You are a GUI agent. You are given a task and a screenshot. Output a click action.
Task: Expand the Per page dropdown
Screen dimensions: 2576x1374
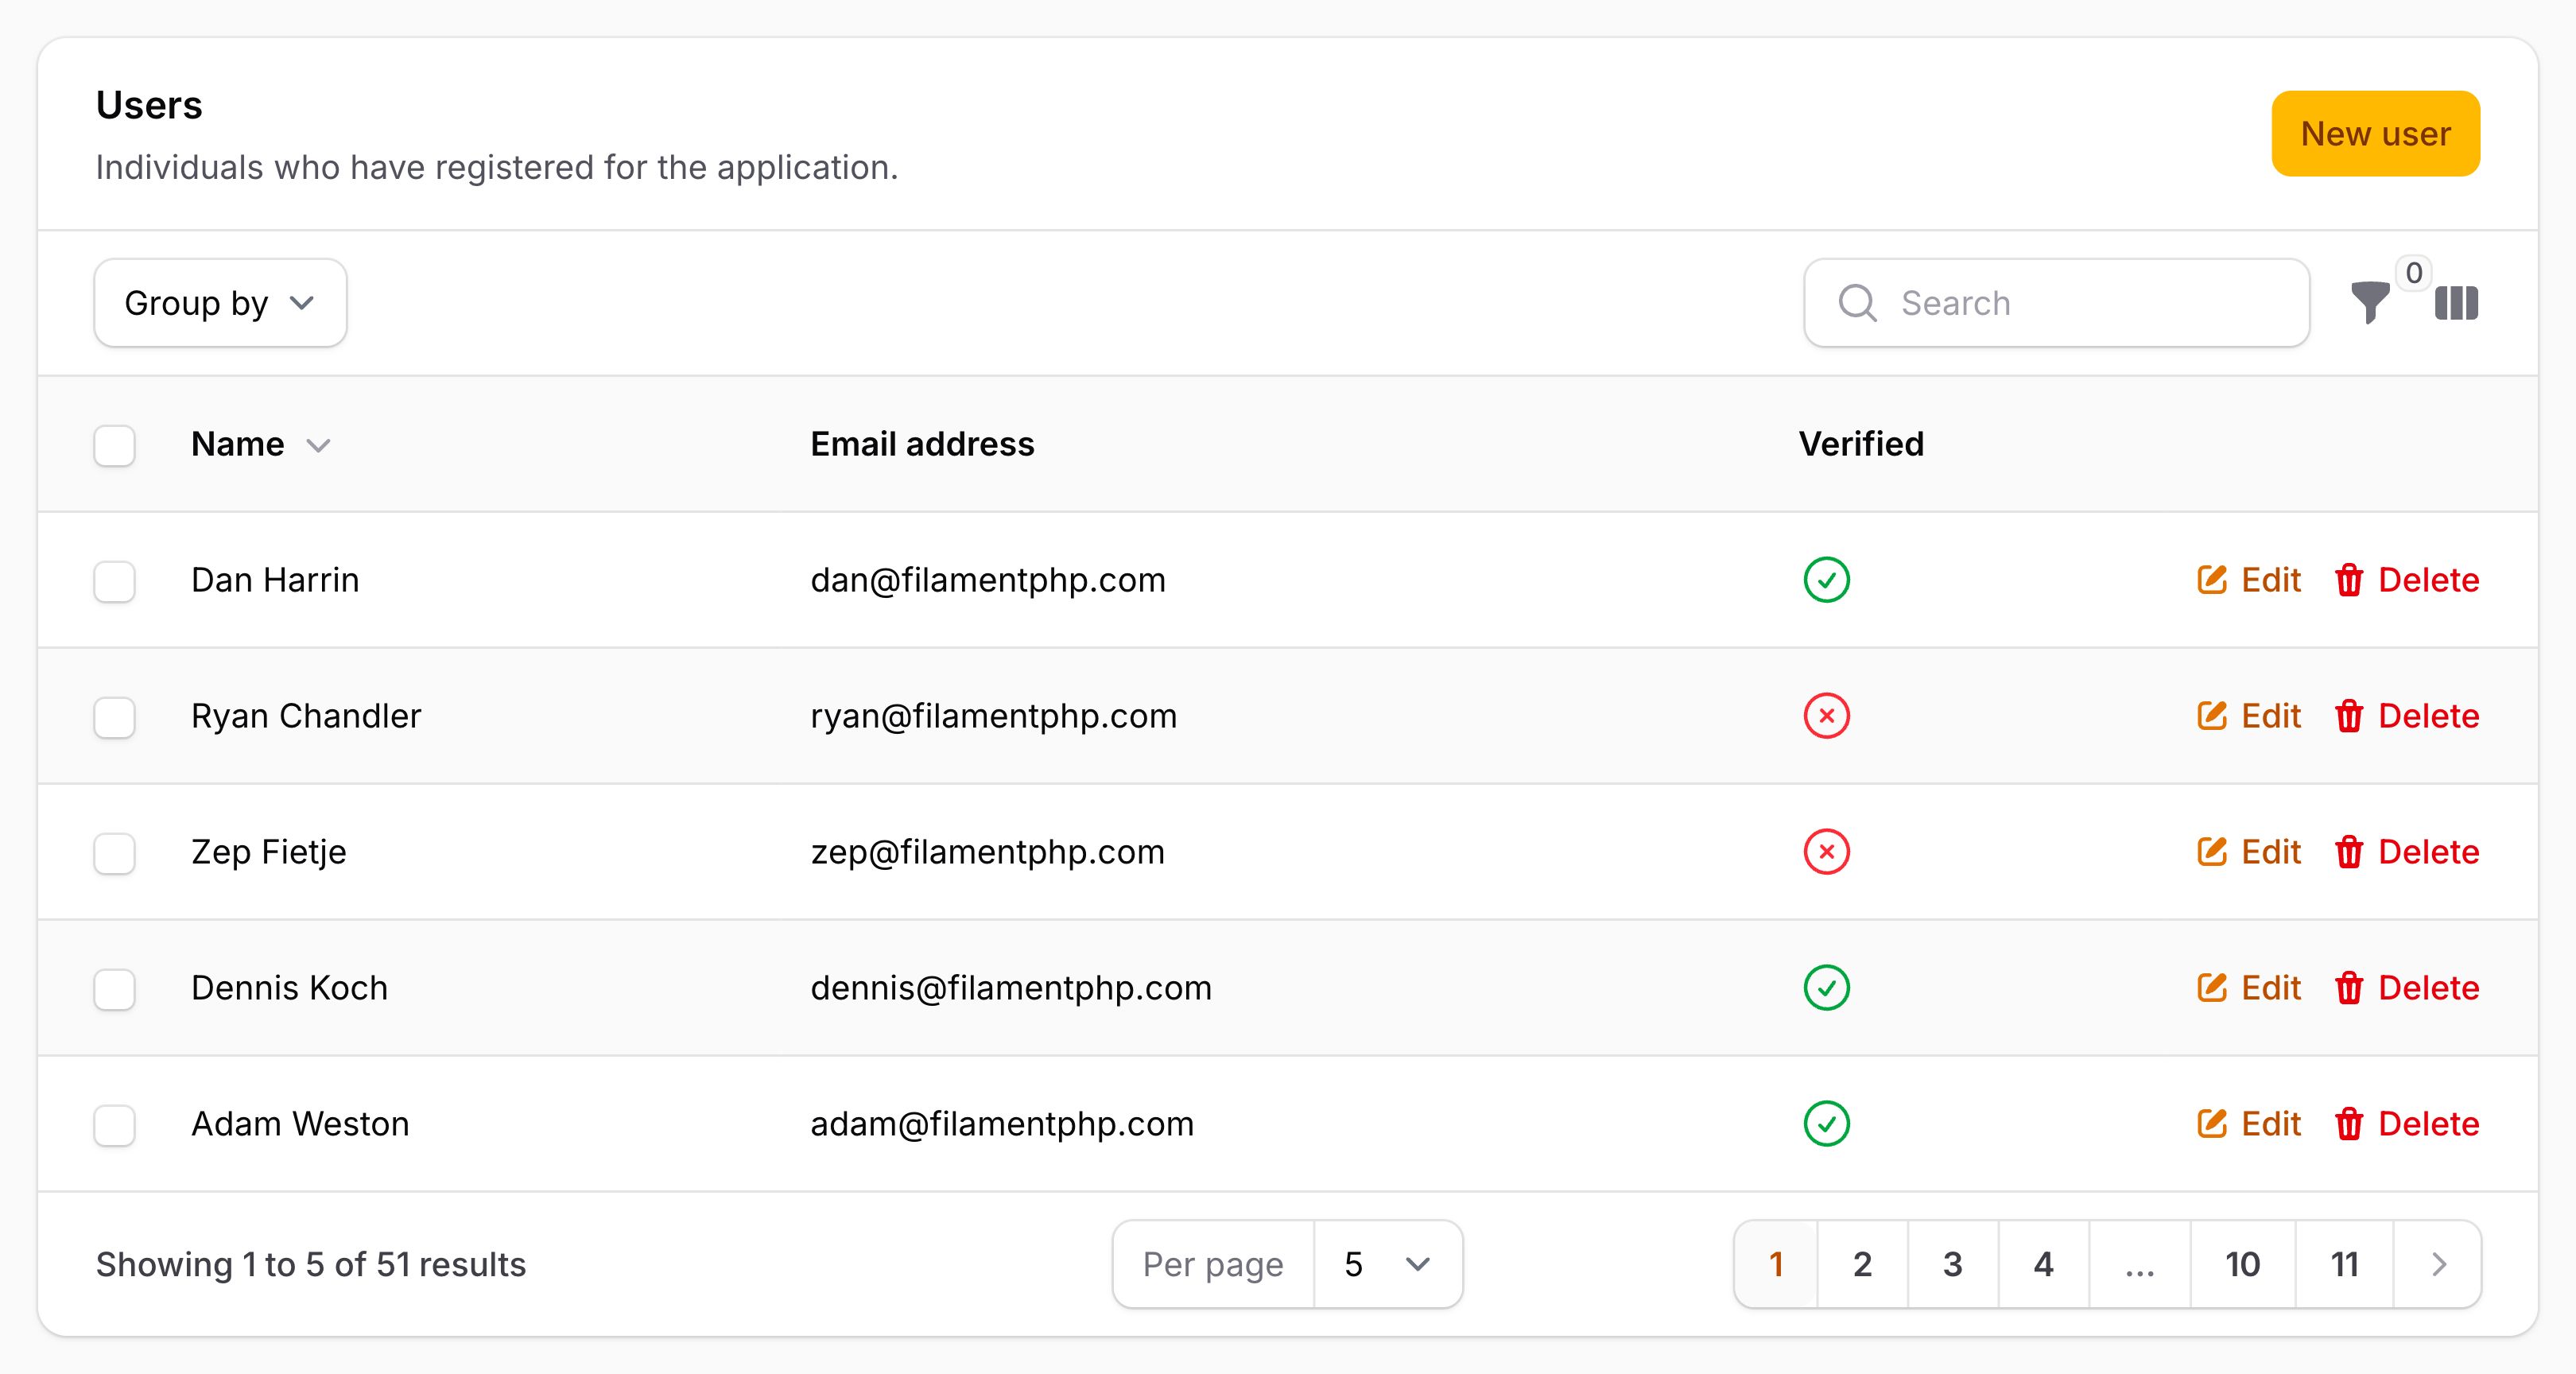[1387, 1264]
